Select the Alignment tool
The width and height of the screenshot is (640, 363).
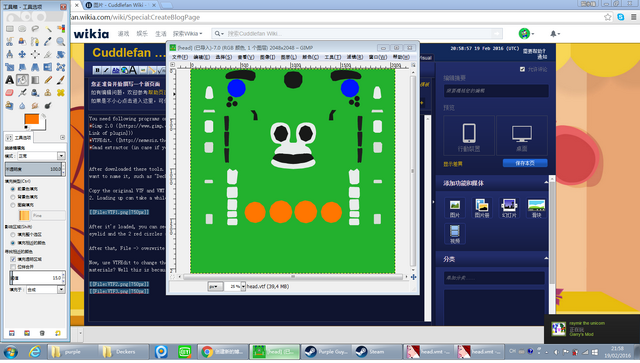35,54
